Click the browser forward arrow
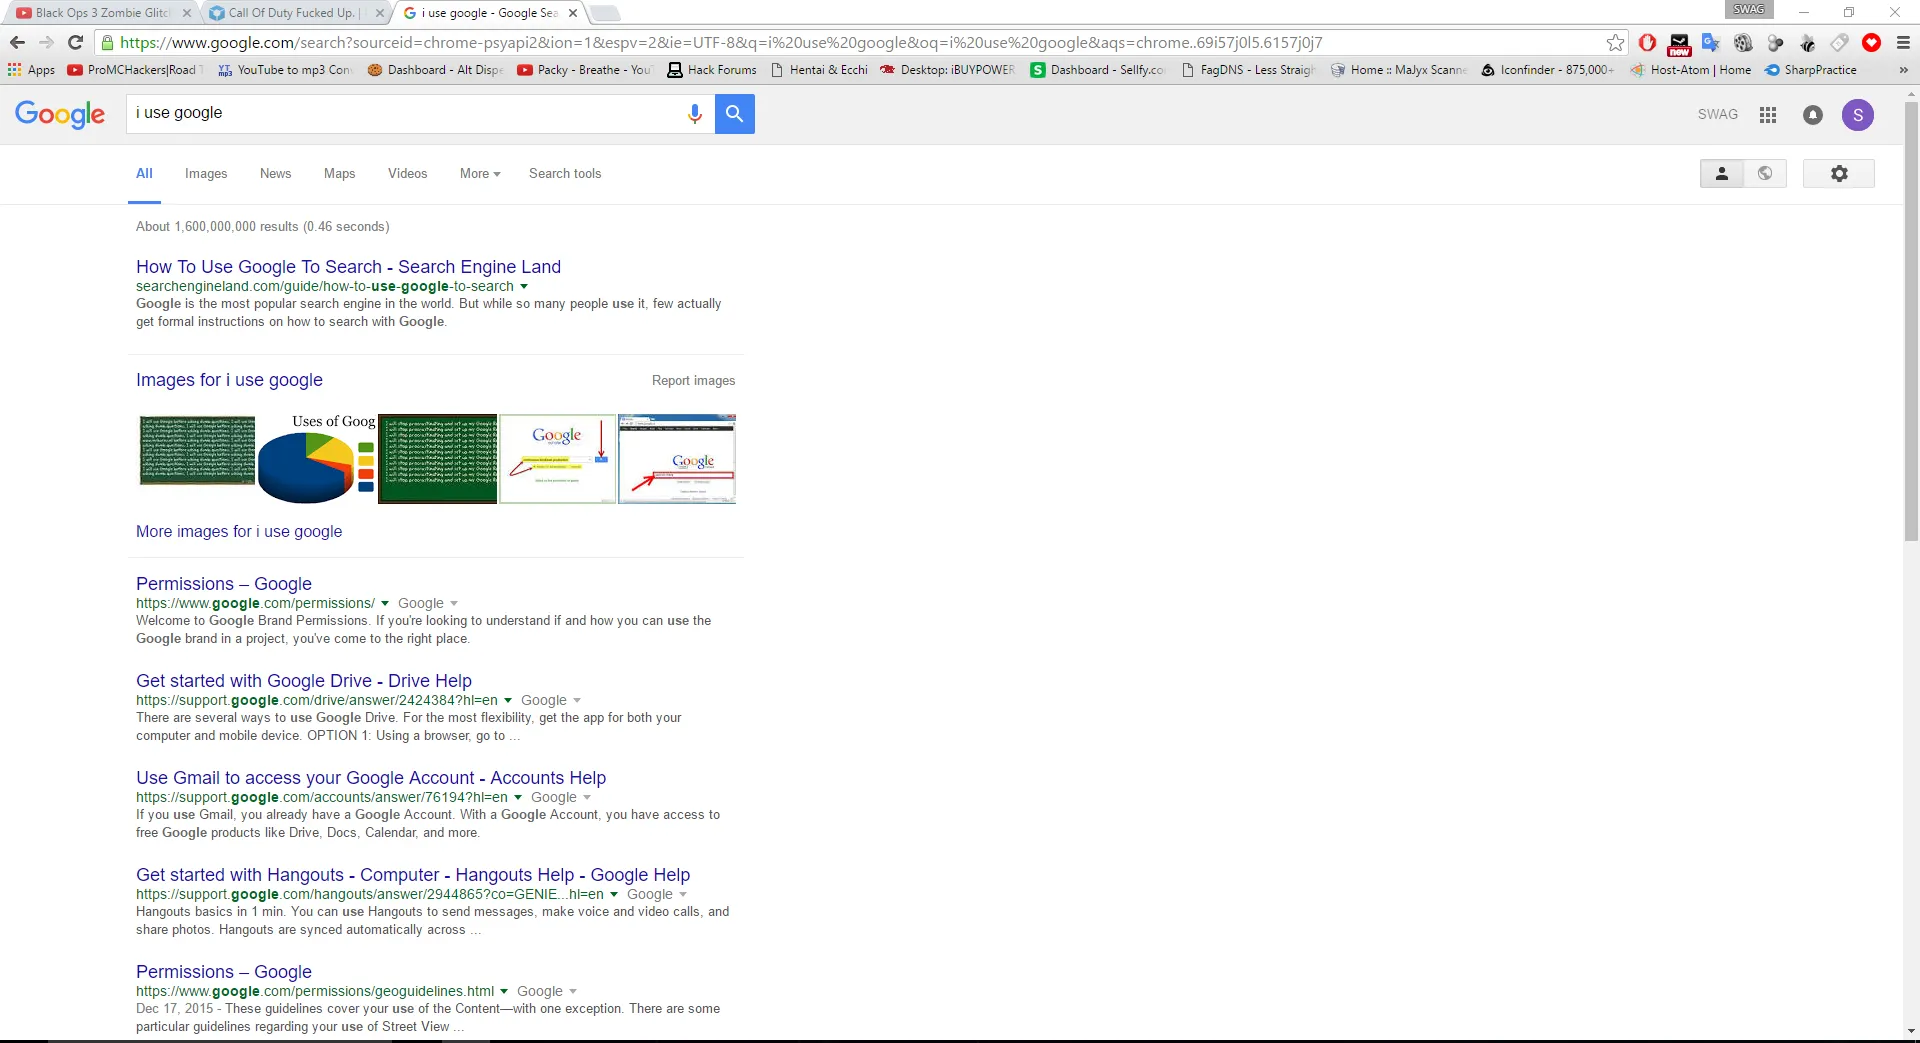The height and width of the screenshot is (1043, 1920). click(x=46, y=43)
